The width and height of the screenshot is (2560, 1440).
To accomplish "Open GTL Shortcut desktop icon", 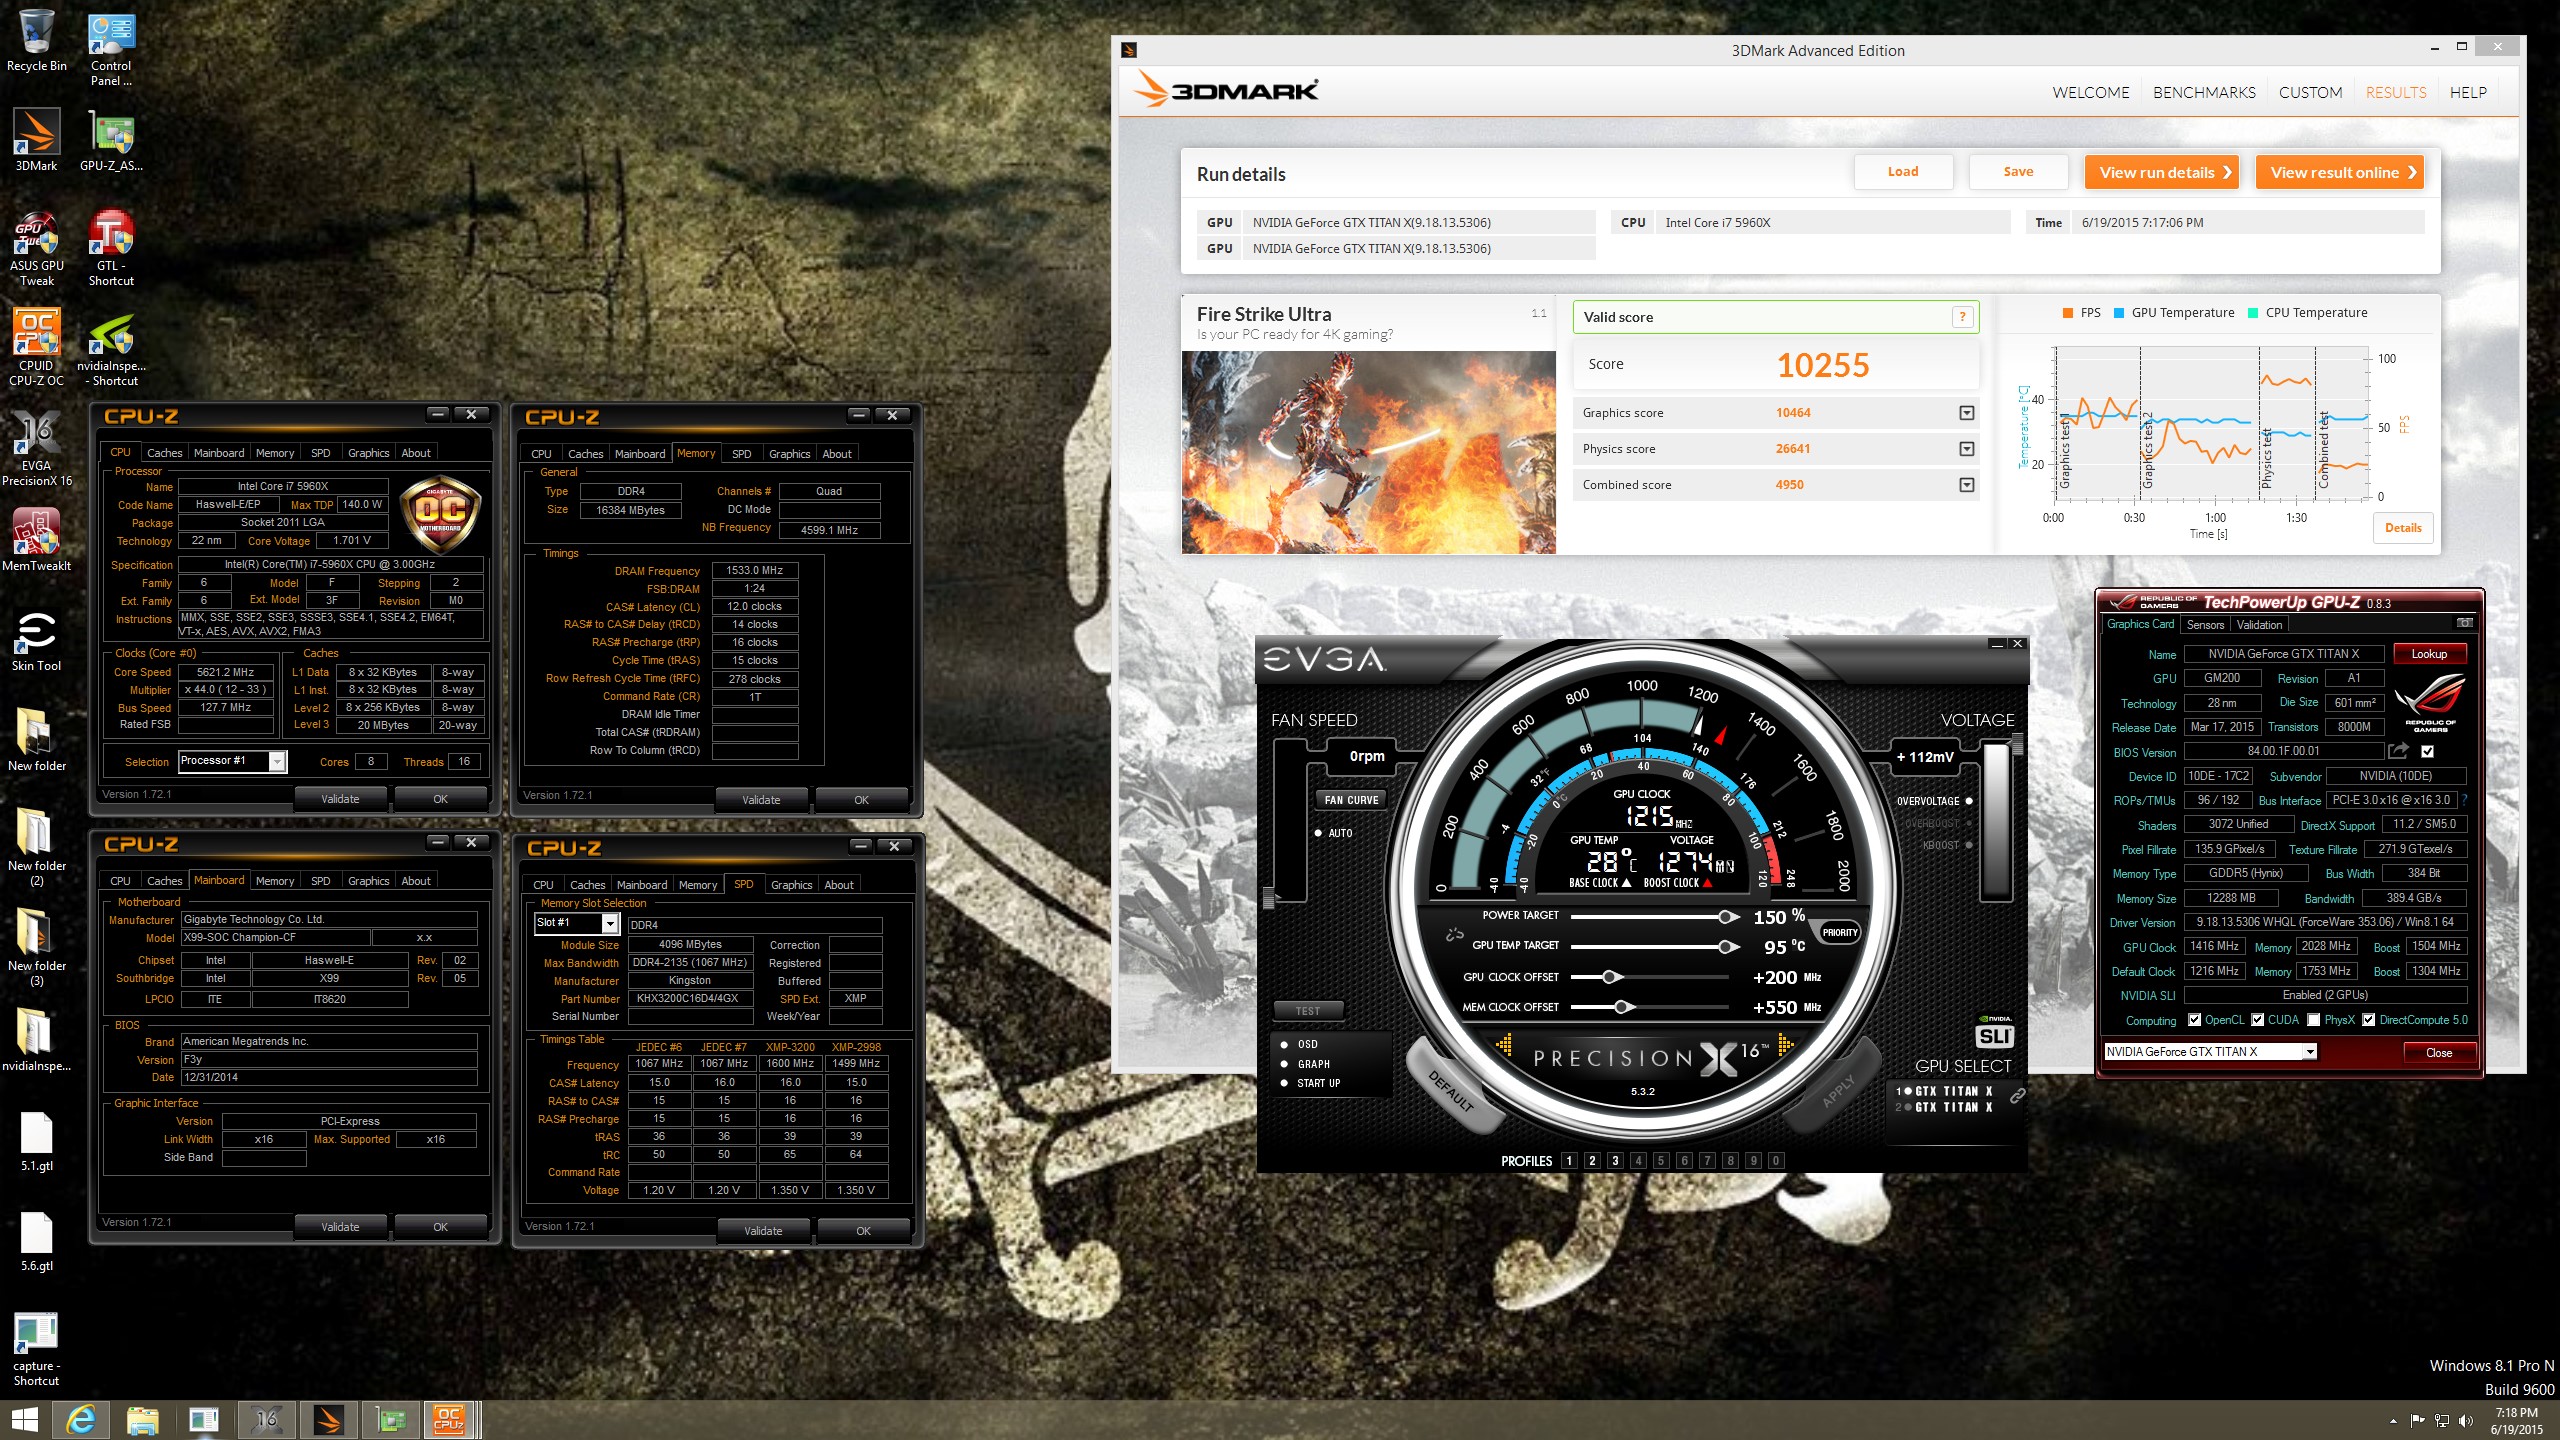I will [x=111, y=248].
